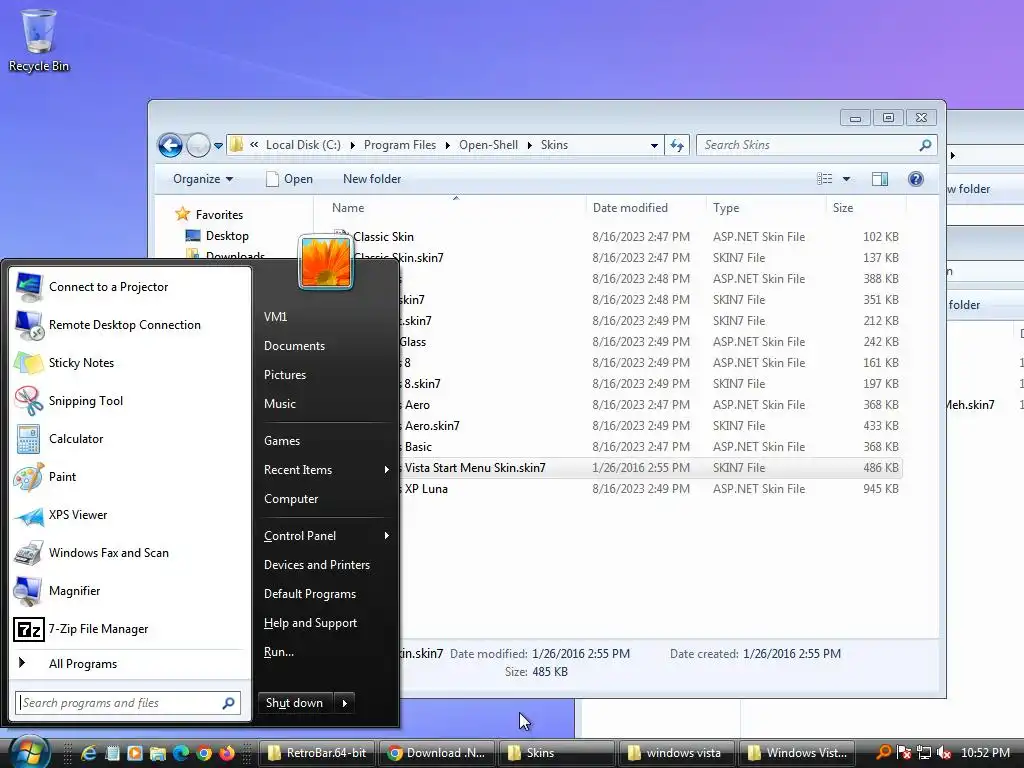Expand All Programs in the Start menu
This screenshot has width=1024, height=768.
point(129,664)
